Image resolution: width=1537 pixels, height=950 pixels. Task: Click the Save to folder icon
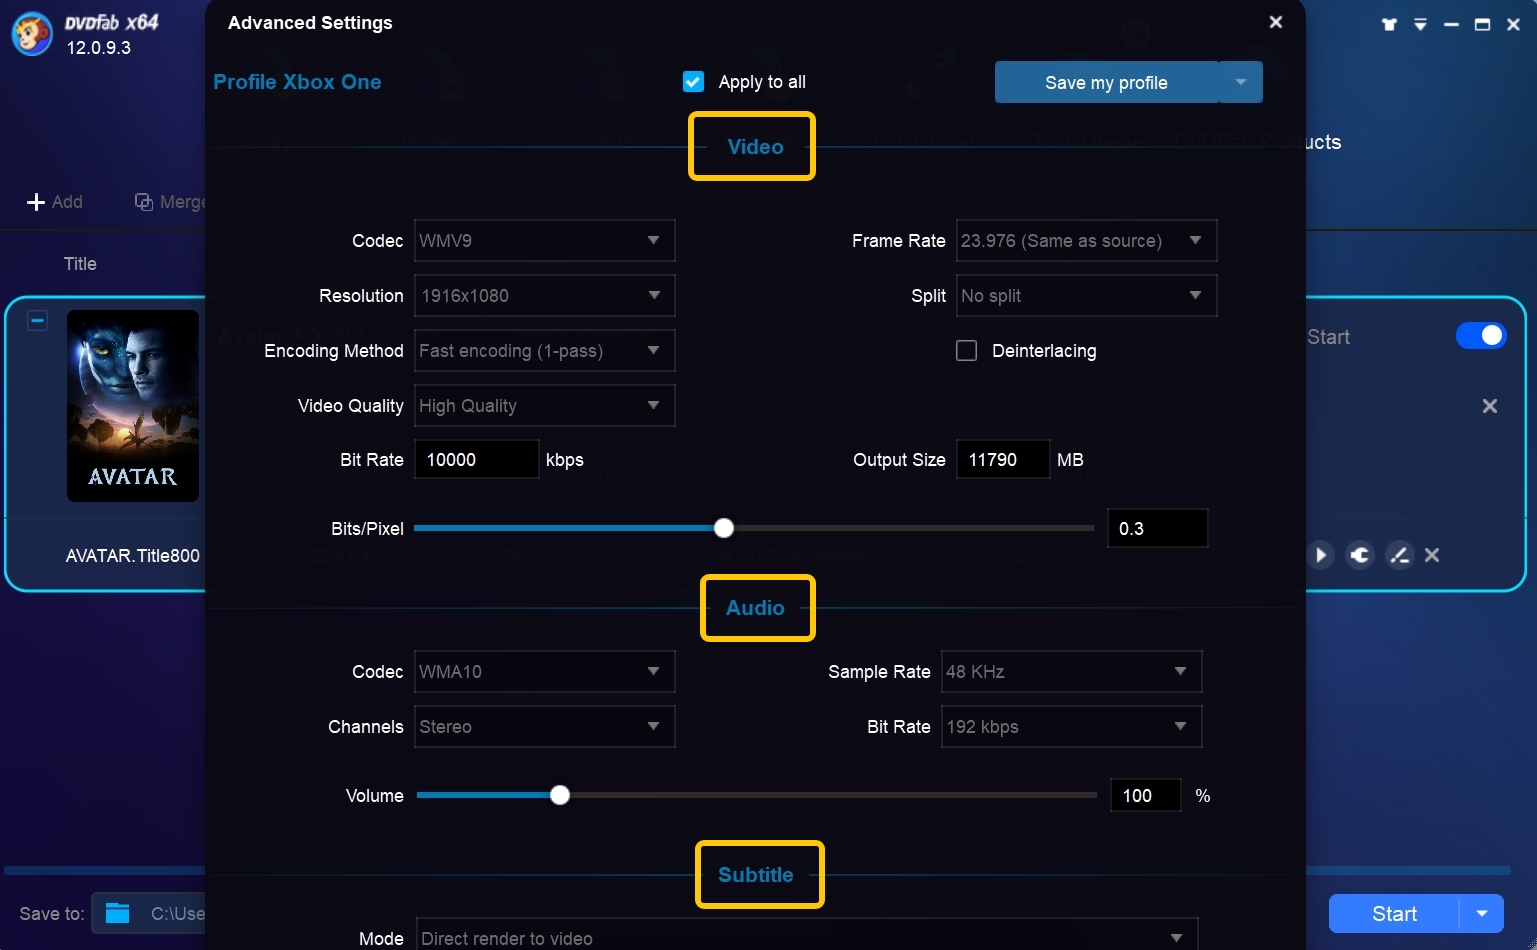pos(118,913)
